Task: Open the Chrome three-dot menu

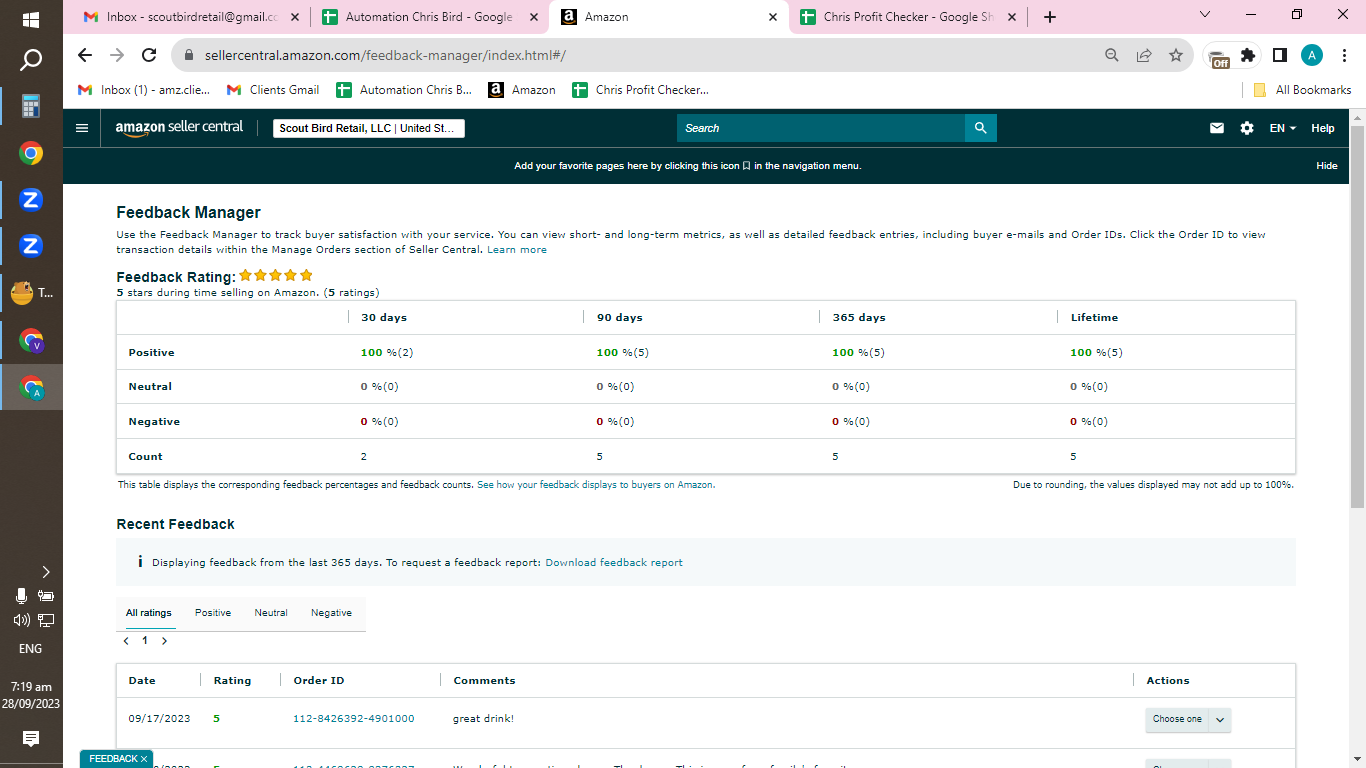Action: tap(1343, 55)
